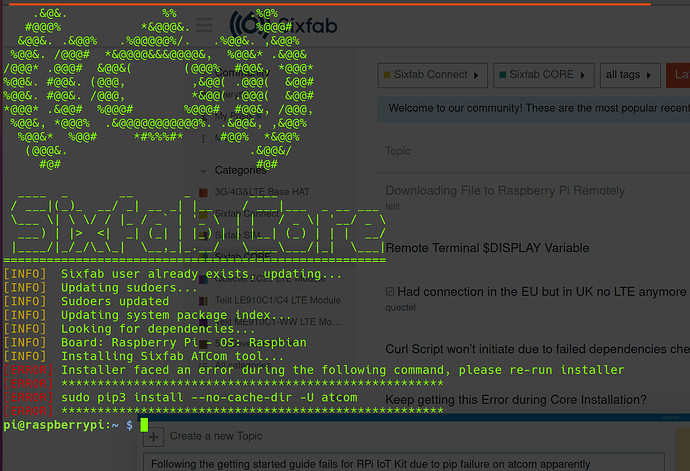Click the teal badge in Sixfab CORE dropdown
The width and height of the screenshot is (690, 471).
pyautogui.click(x=503, y=75)
